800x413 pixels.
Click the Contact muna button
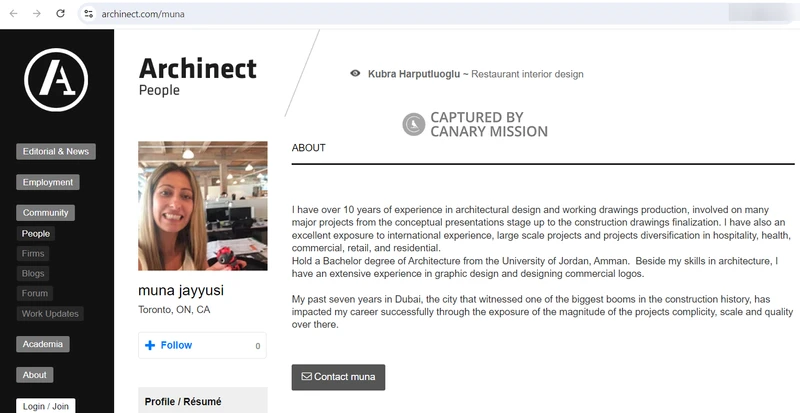(x=338, y=377)
